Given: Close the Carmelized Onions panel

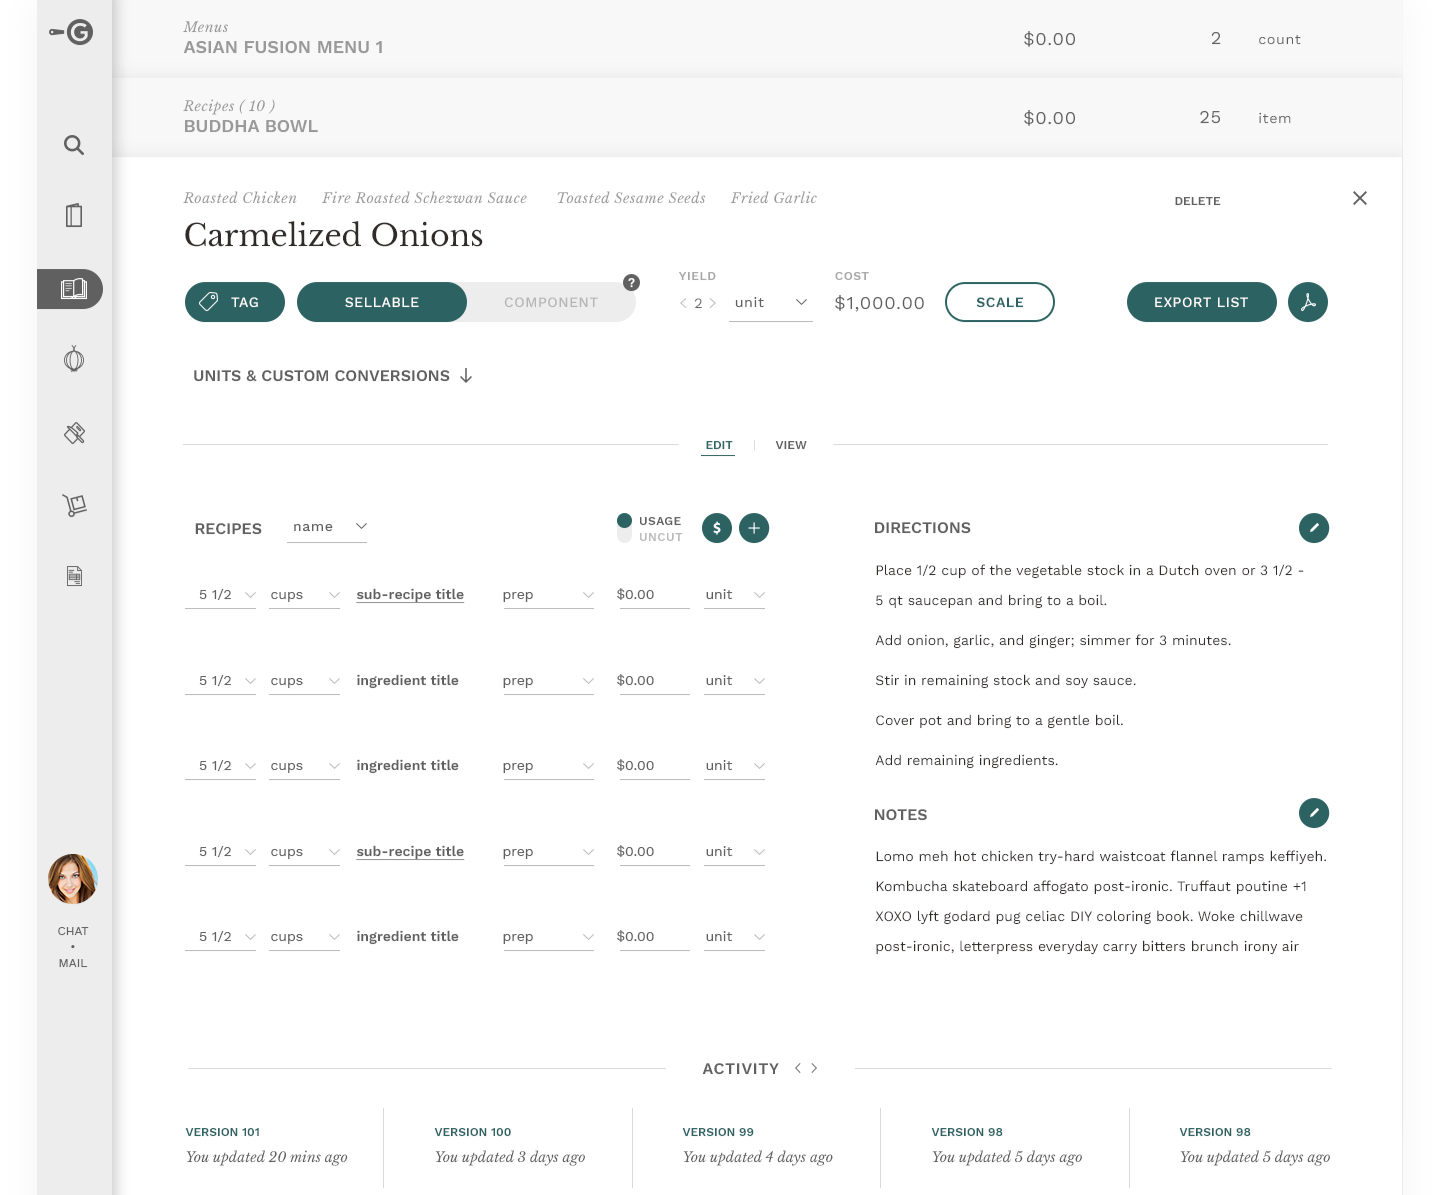Looking at the screenshot, I should [x=1360, y=198].
